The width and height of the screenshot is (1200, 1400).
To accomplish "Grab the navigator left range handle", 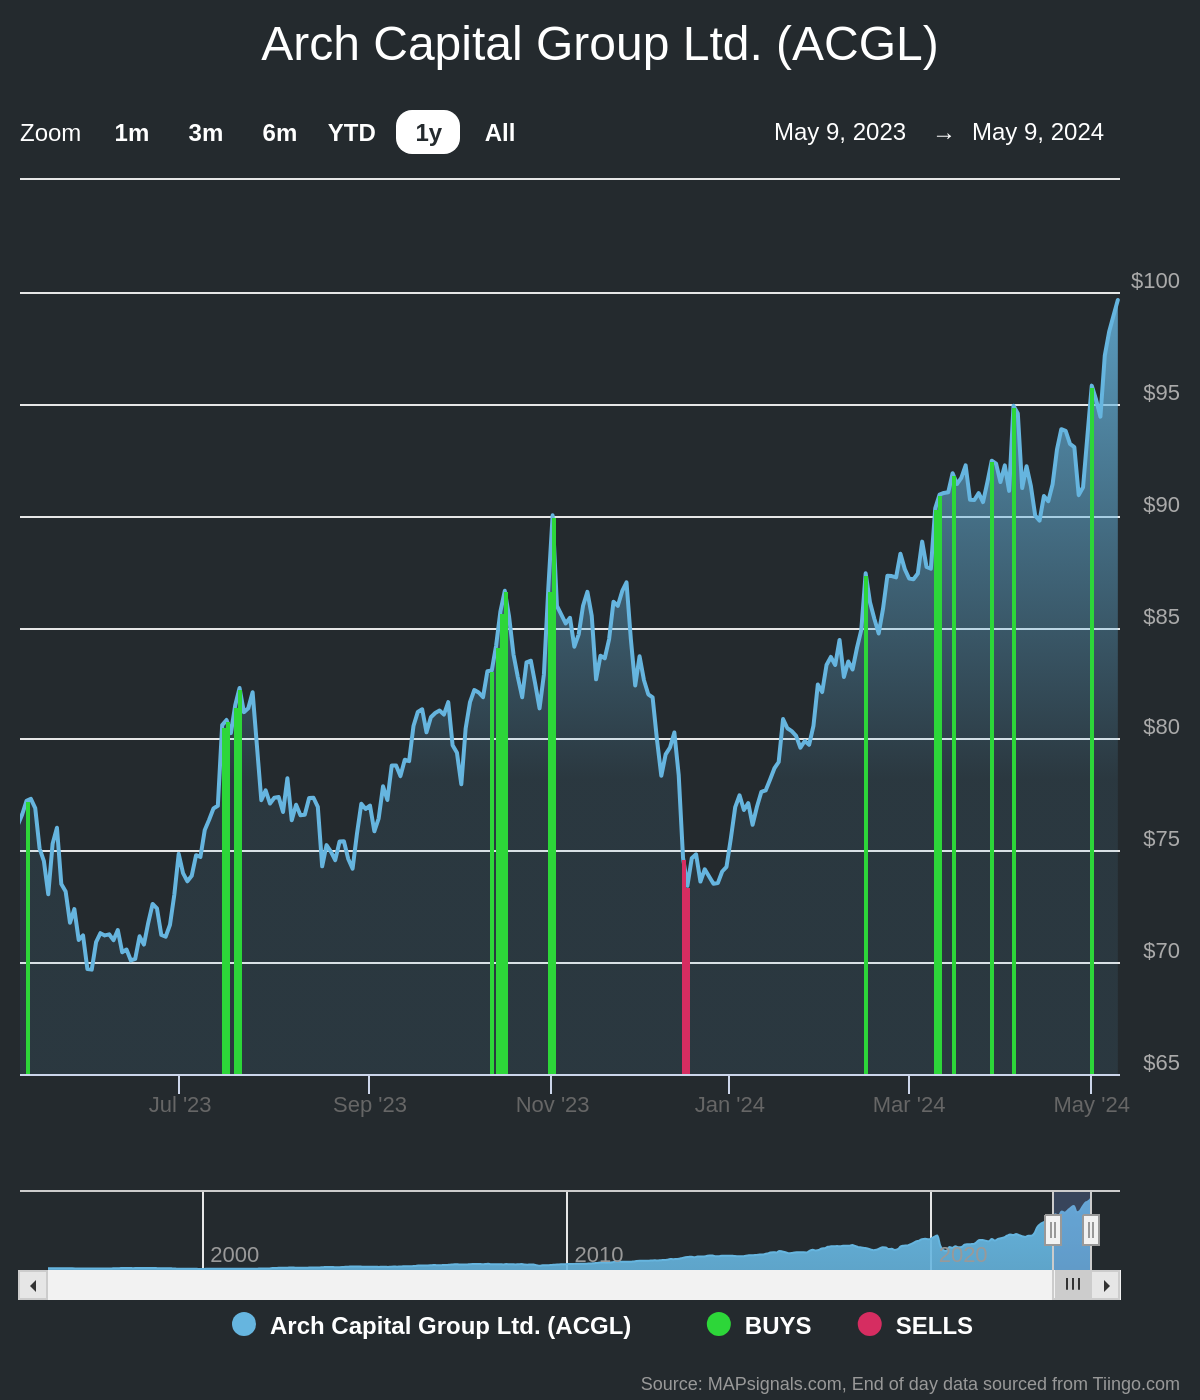I will click(1053, 1230).
